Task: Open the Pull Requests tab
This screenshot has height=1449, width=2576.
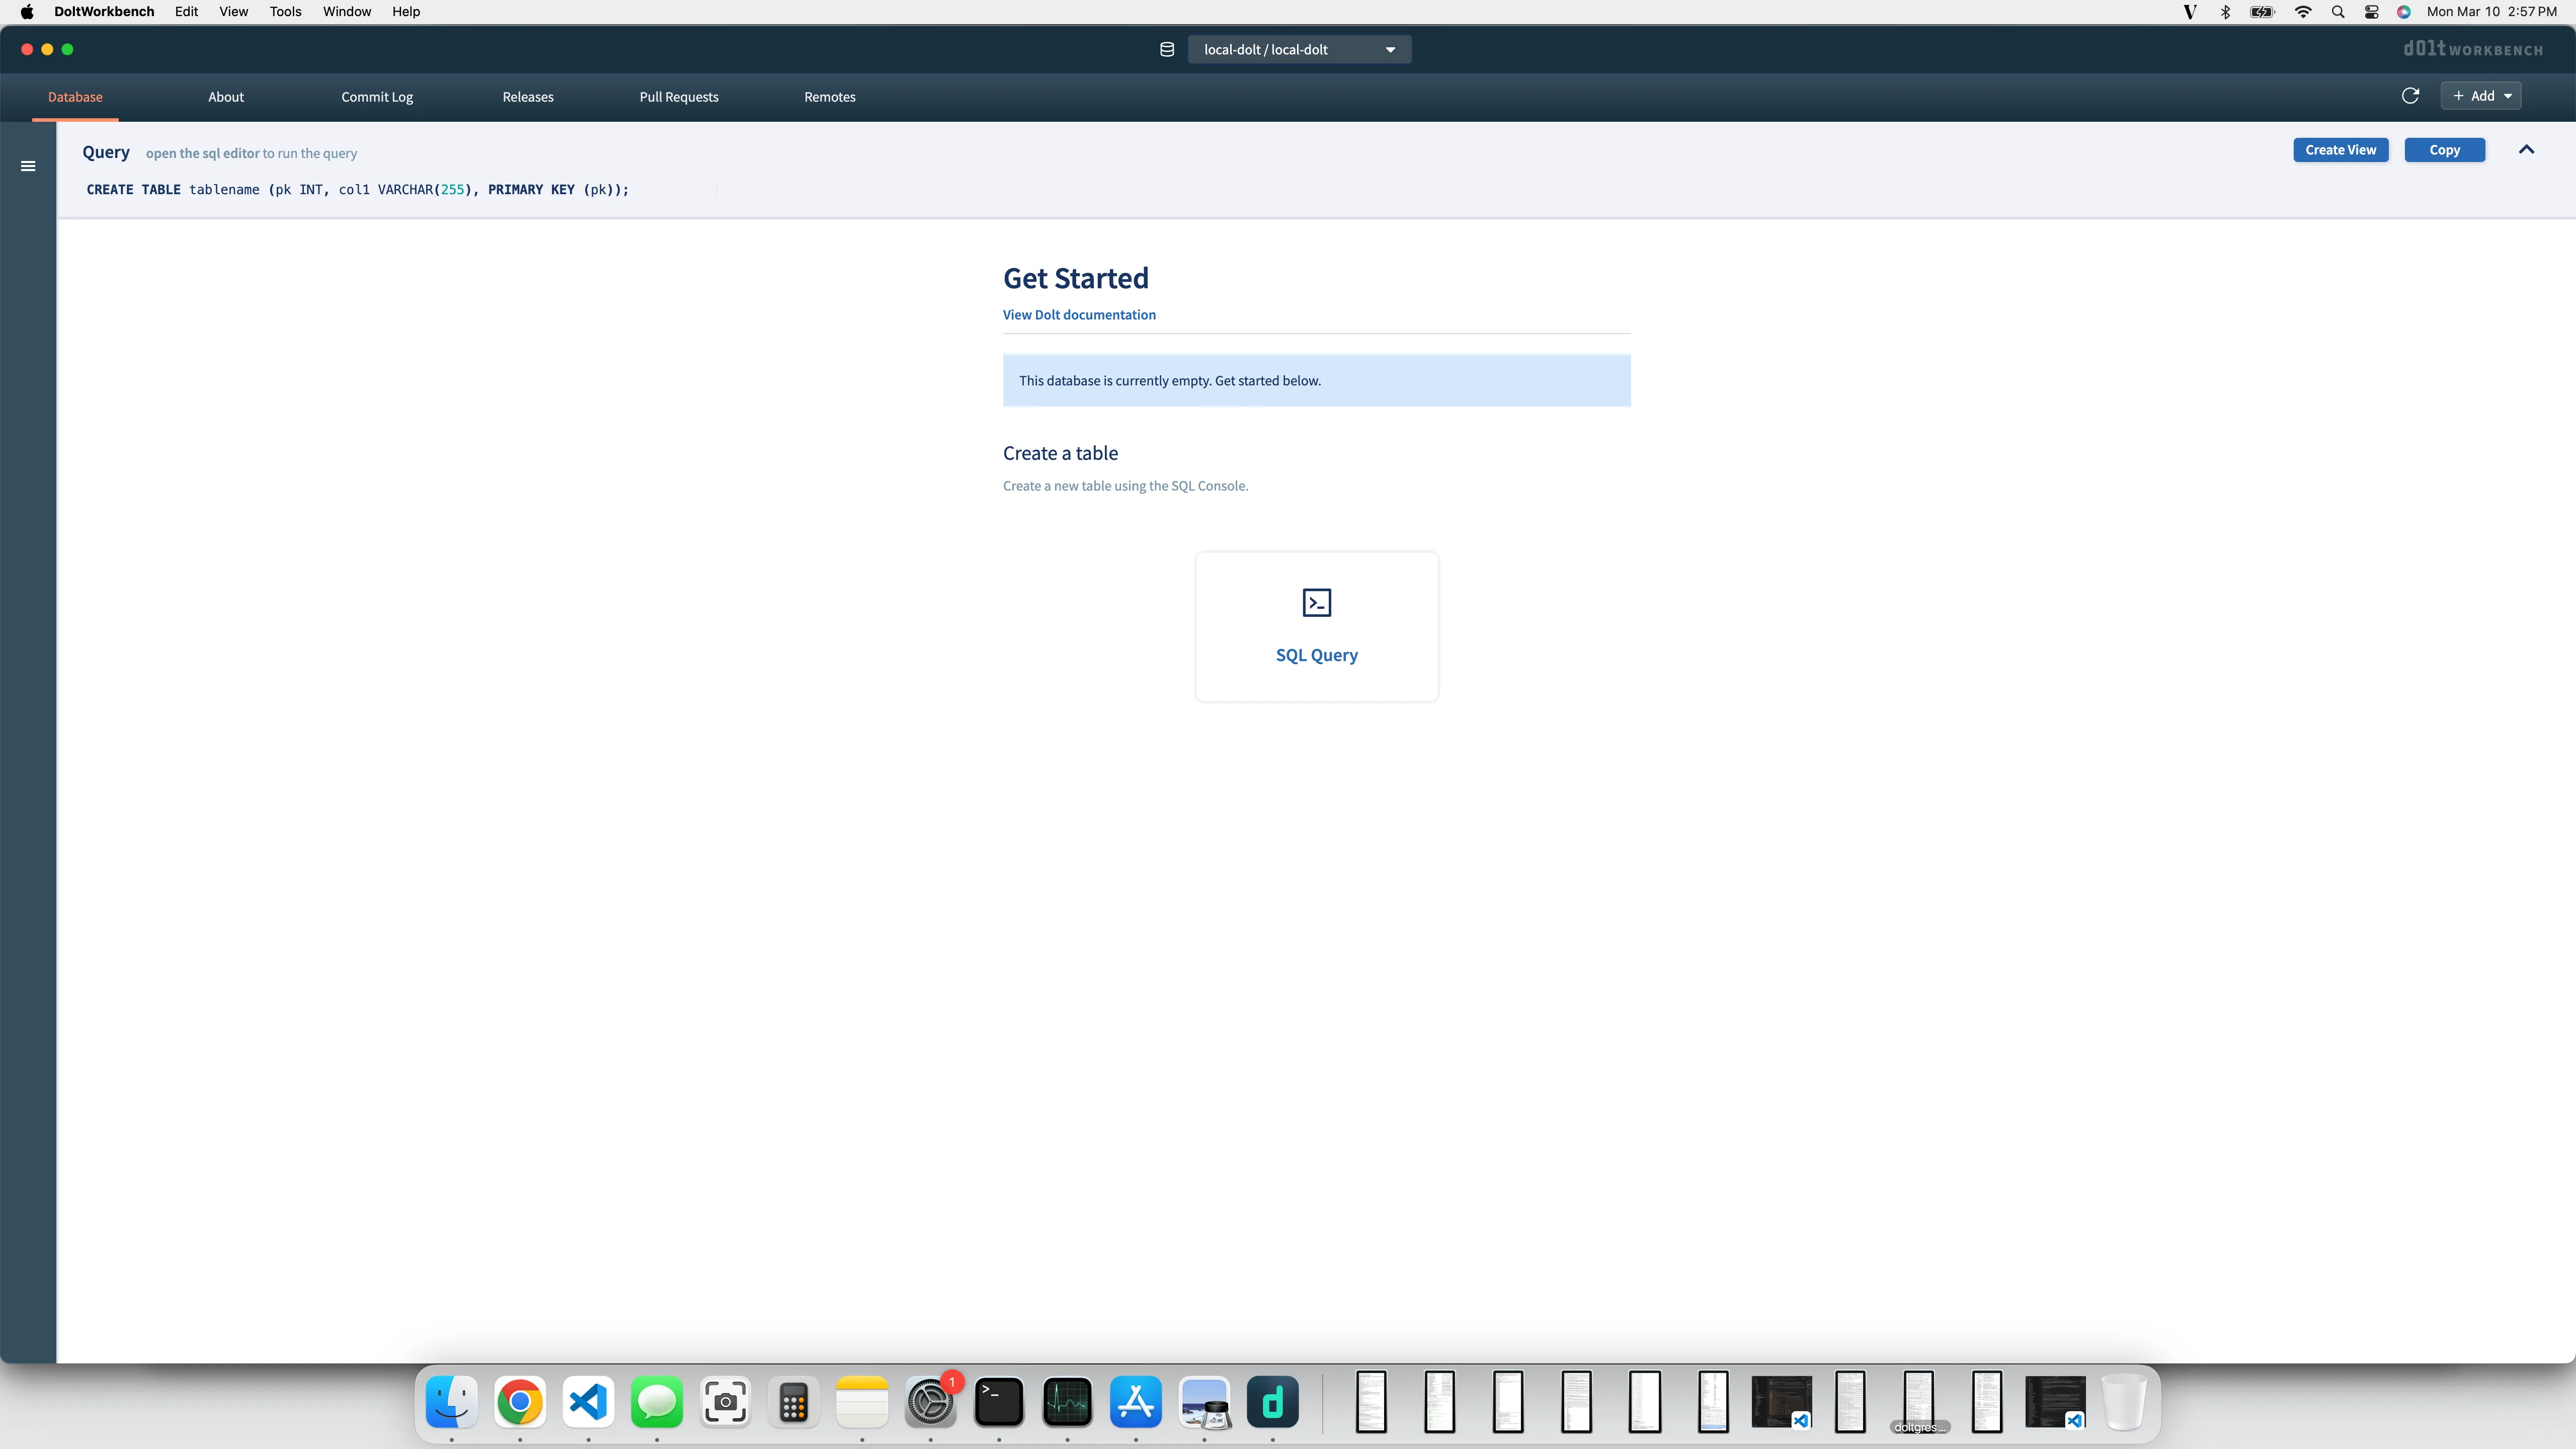Action: pyautogui.click(x=678, y=96)
